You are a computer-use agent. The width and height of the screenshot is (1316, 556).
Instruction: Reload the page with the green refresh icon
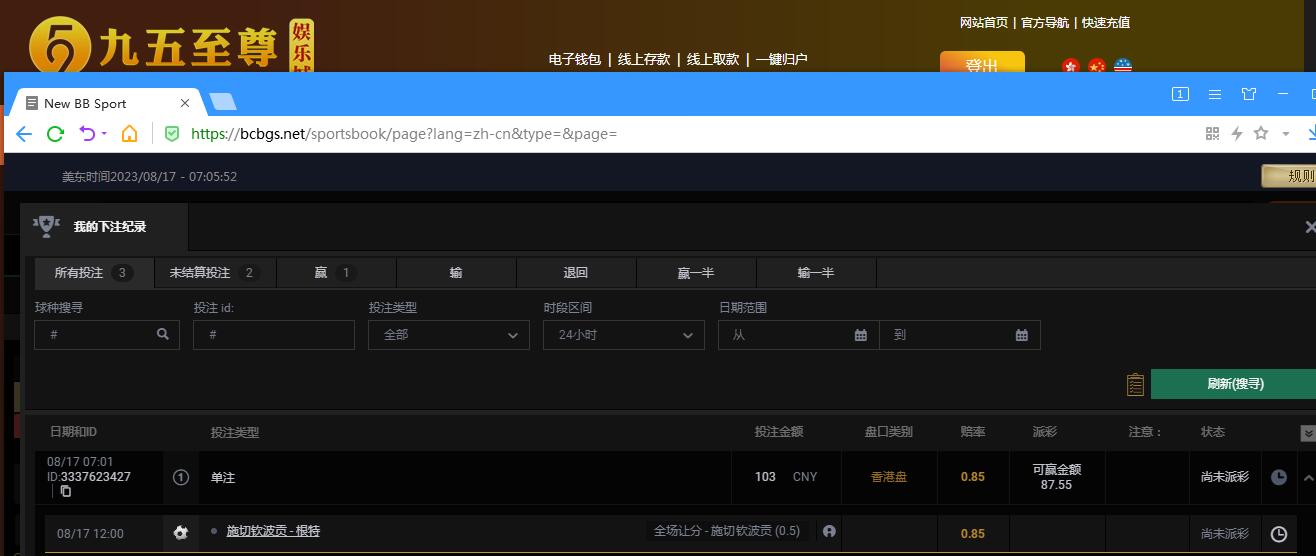pos(55,133)
